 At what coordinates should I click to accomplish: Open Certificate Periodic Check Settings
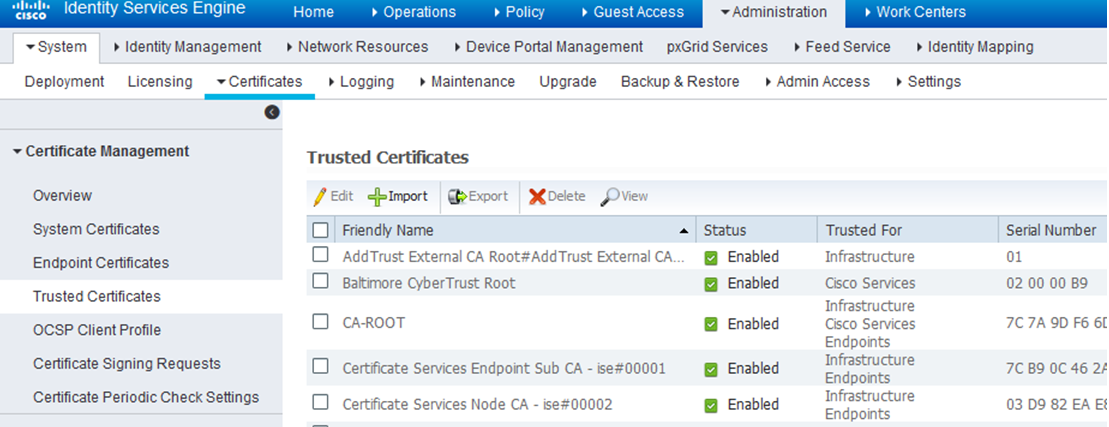[x=146, y=398]
